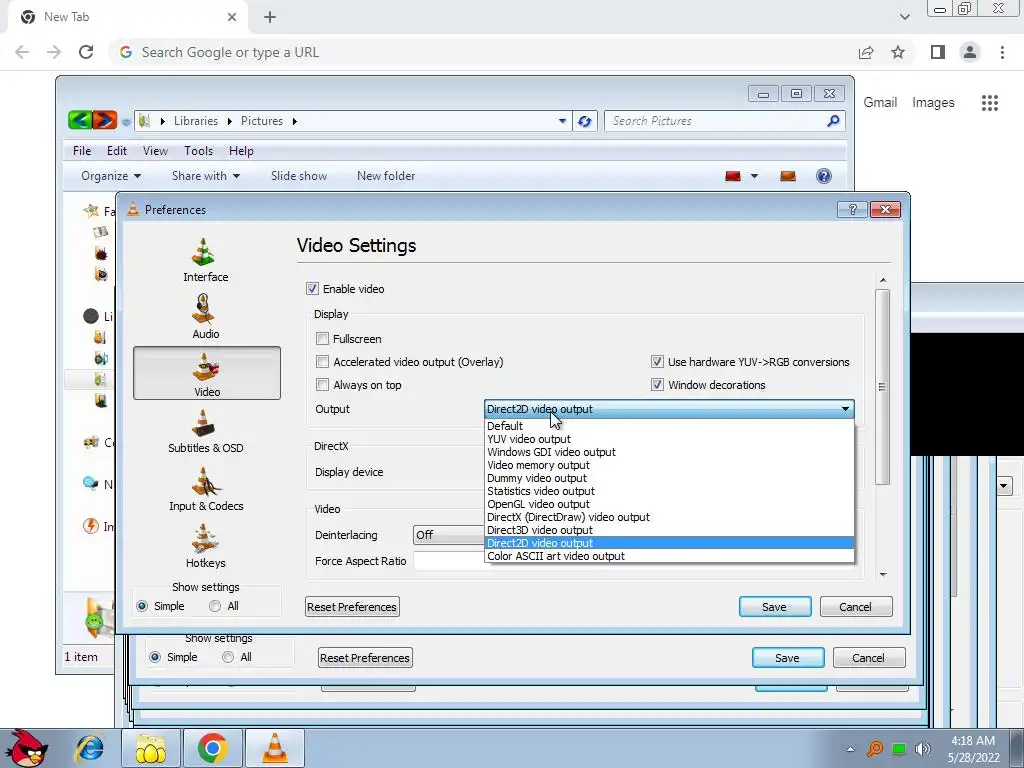Open the Subtitles & OSD category

(x=206, y=431)
